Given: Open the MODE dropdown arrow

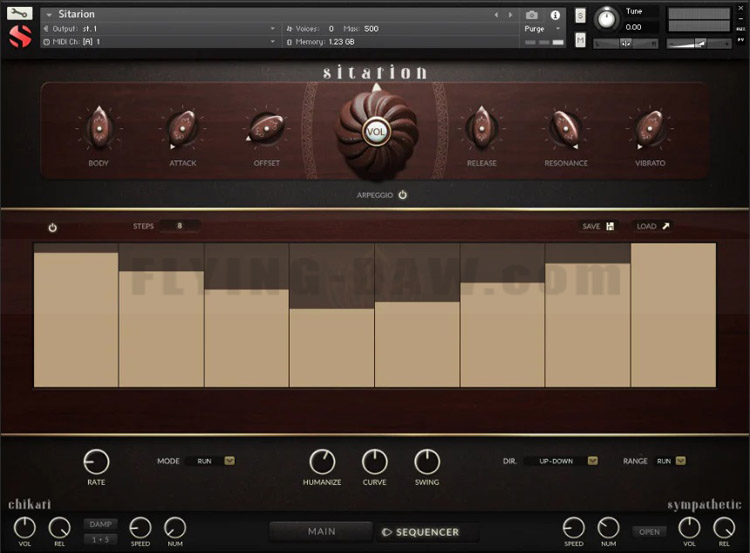Looking at the screenshot, I should pos(230,461).
